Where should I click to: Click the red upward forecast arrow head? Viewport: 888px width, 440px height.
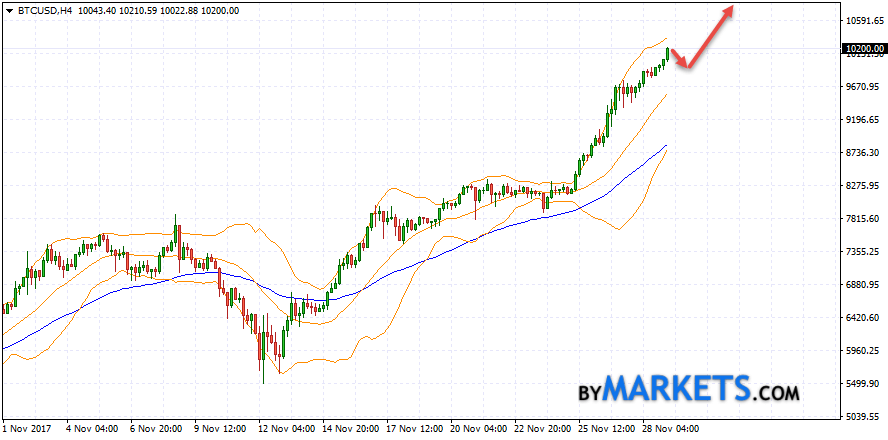pyautogui.click(x=732, y=10)
